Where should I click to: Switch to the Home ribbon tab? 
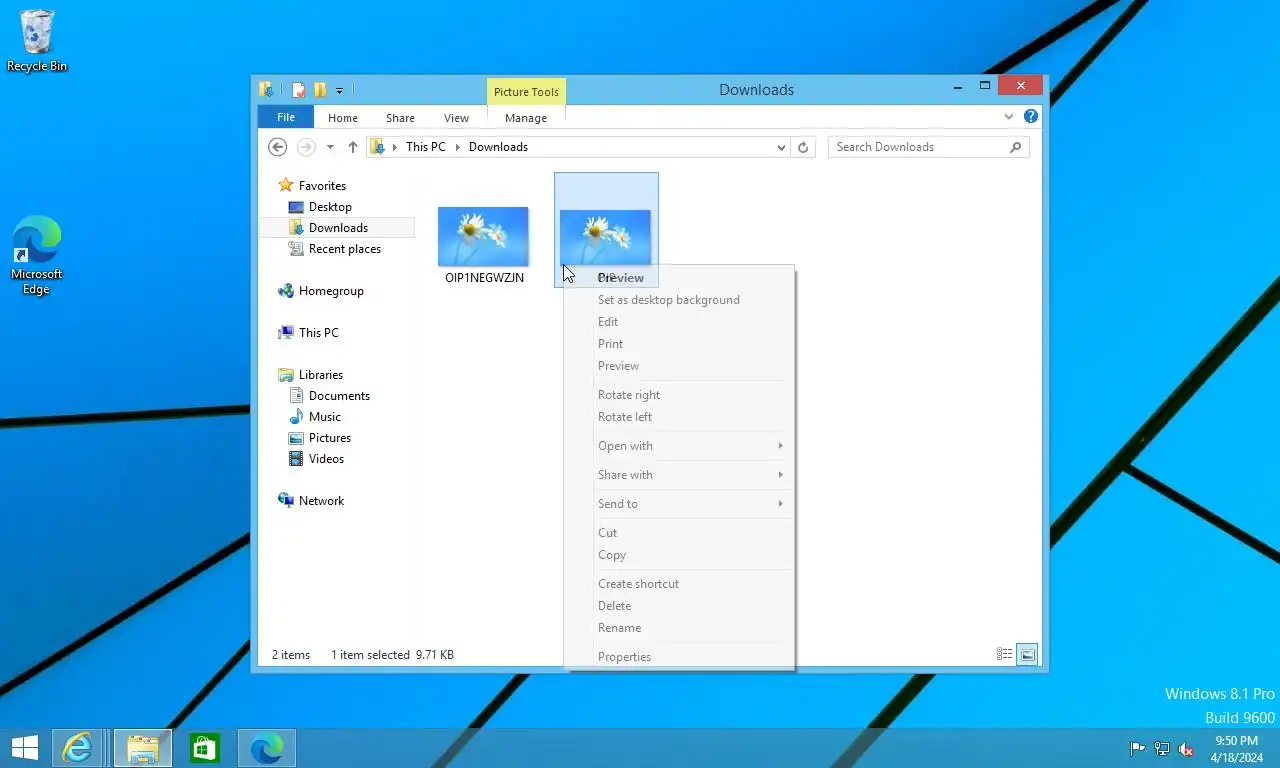click(x=343, y=118)
